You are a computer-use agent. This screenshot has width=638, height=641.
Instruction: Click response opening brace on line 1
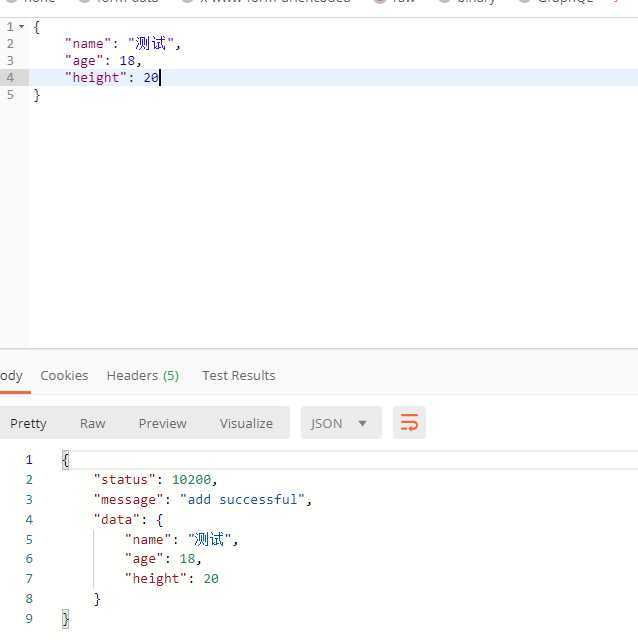[x=65, y=460]
